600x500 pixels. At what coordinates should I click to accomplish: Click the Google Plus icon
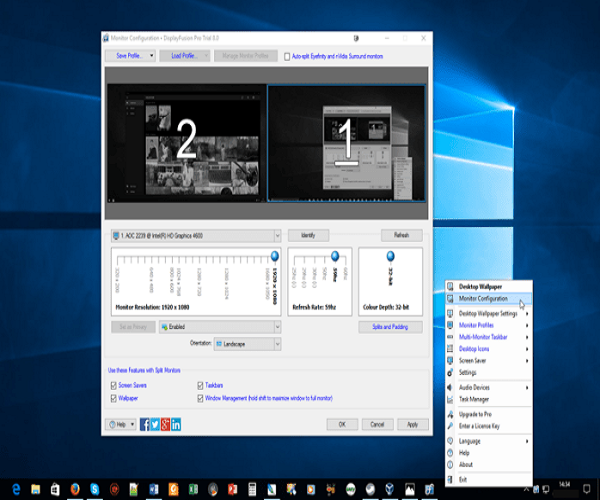click(x=165, y=424)
